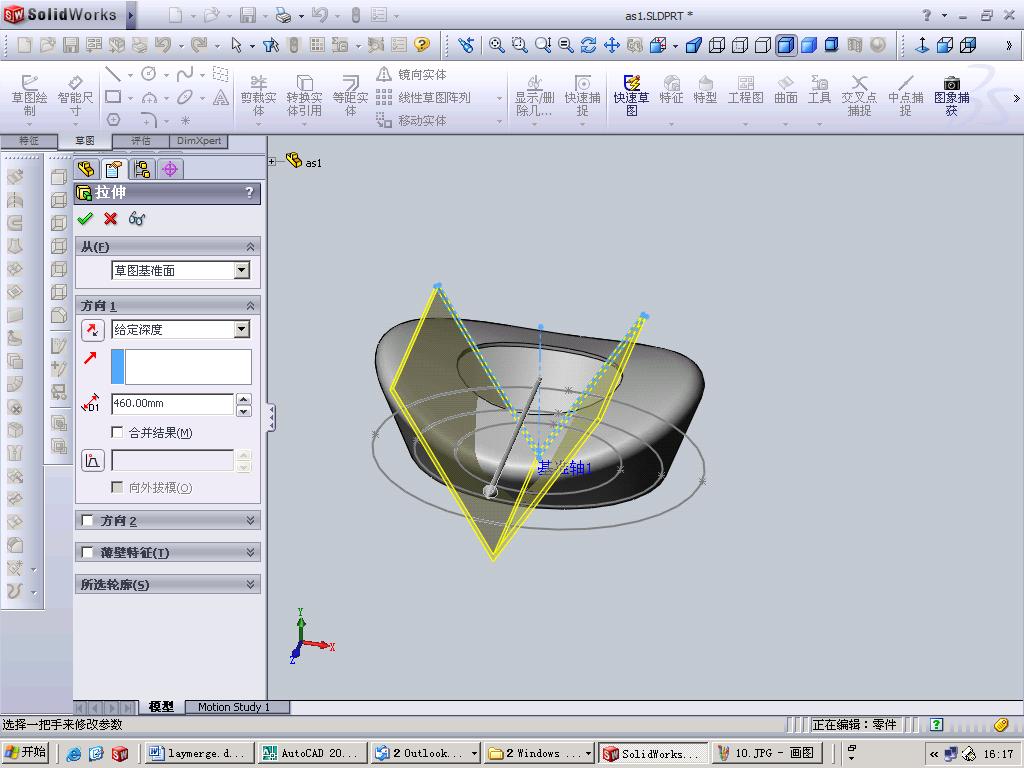Open 给定深度 end condition dropdown

click(242, 329)
